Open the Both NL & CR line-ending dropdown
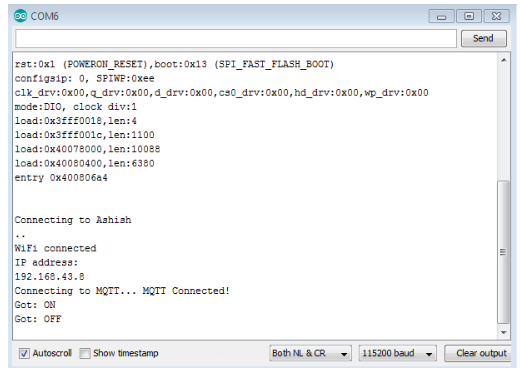This screenshot has height=374, width=520. click(x=310, y=353)
